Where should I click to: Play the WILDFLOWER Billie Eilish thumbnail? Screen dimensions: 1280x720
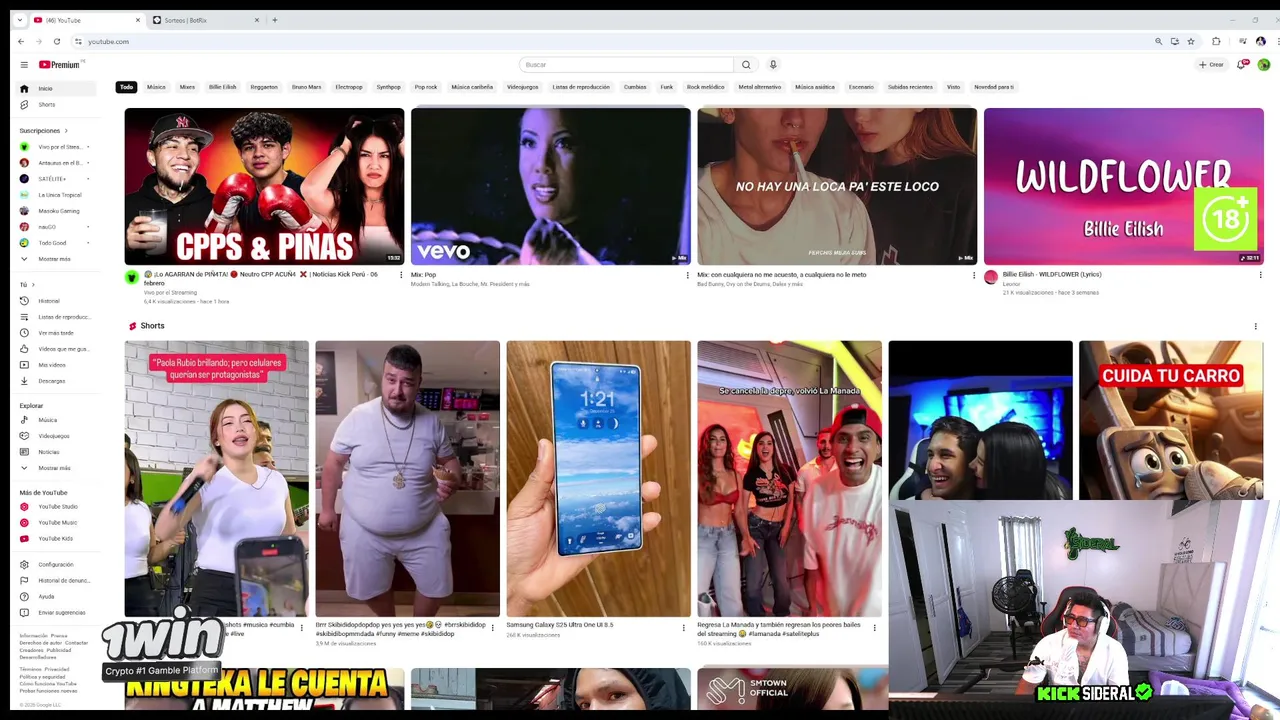pos(1124,186)
